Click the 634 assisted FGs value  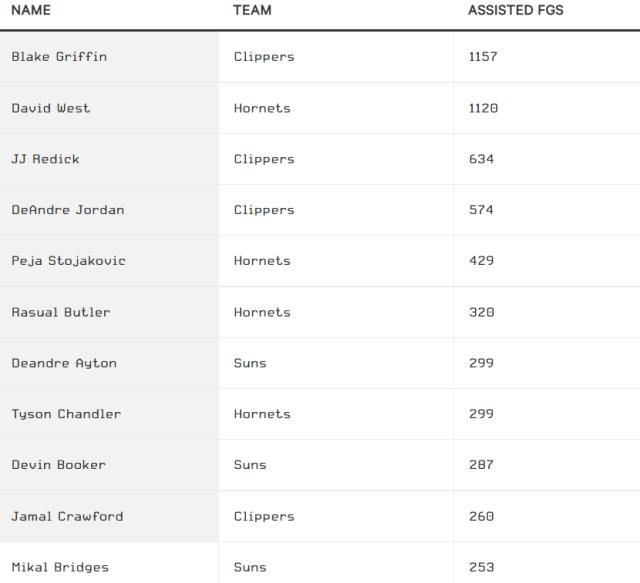point(481,159)
